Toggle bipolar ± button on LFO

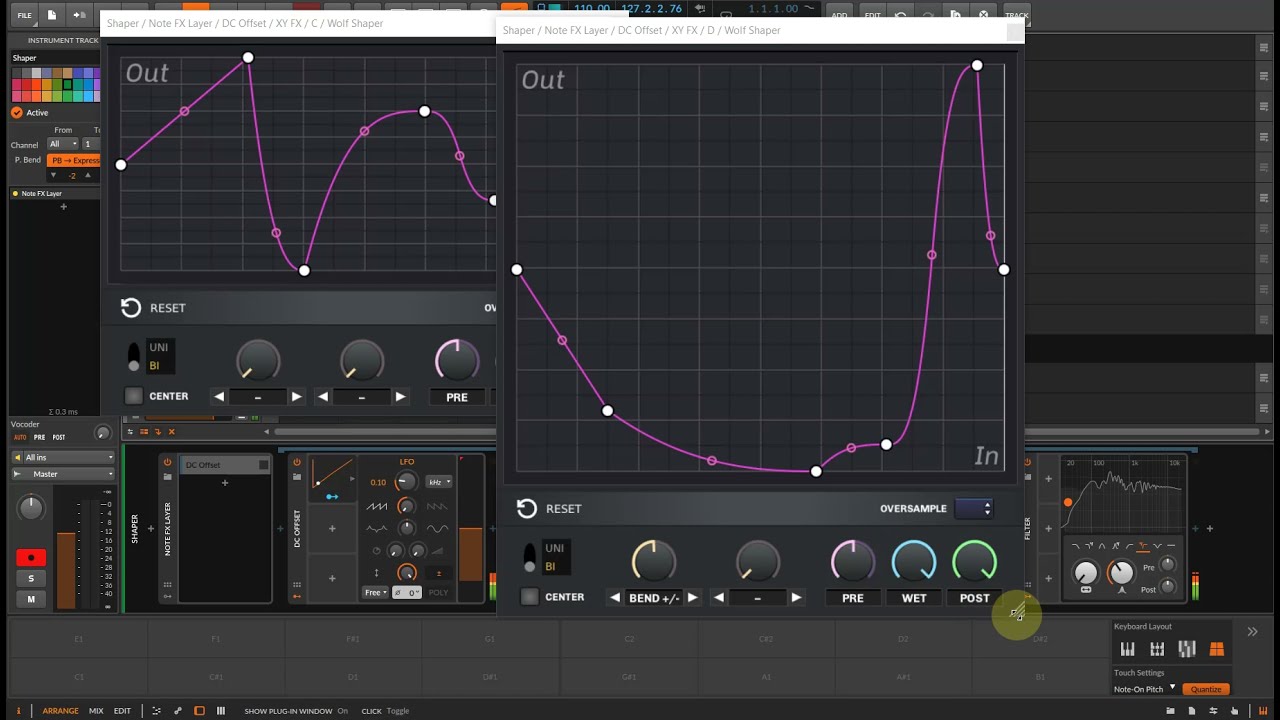[x=438, y=573]
